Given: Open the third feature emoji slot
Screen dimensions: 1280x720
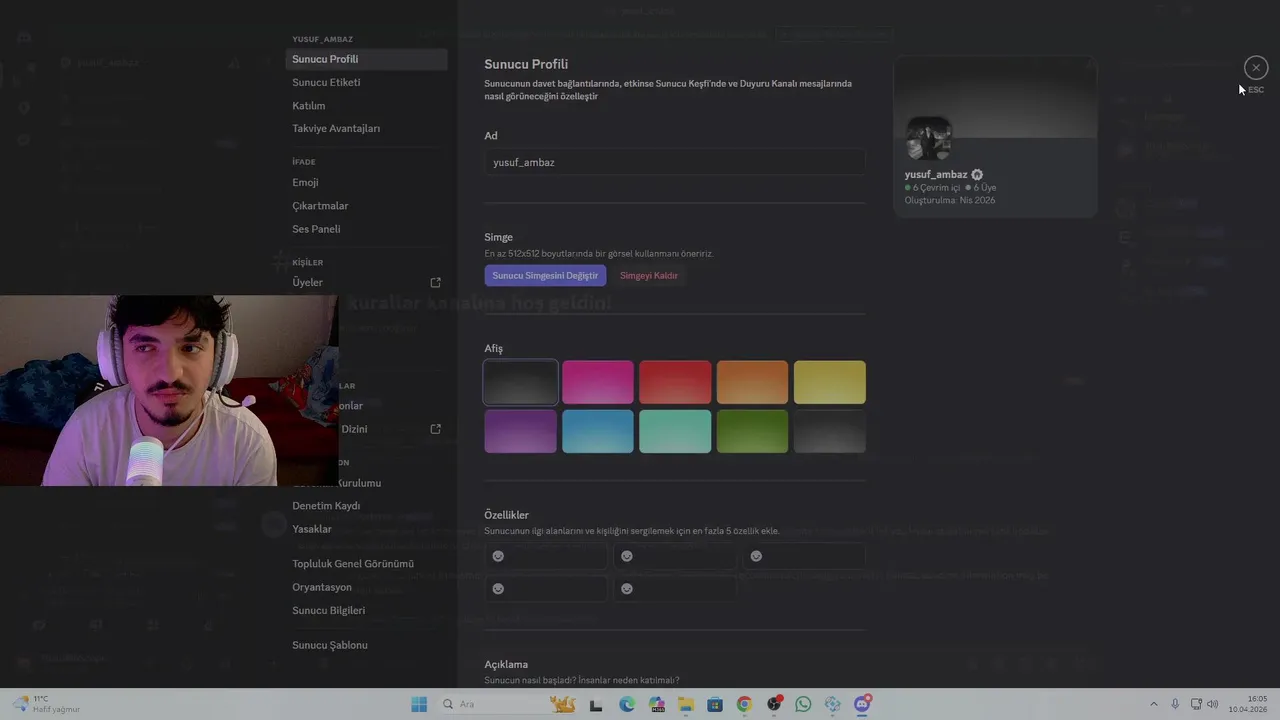Looking at the screenshot, I should tap(804, 556).
